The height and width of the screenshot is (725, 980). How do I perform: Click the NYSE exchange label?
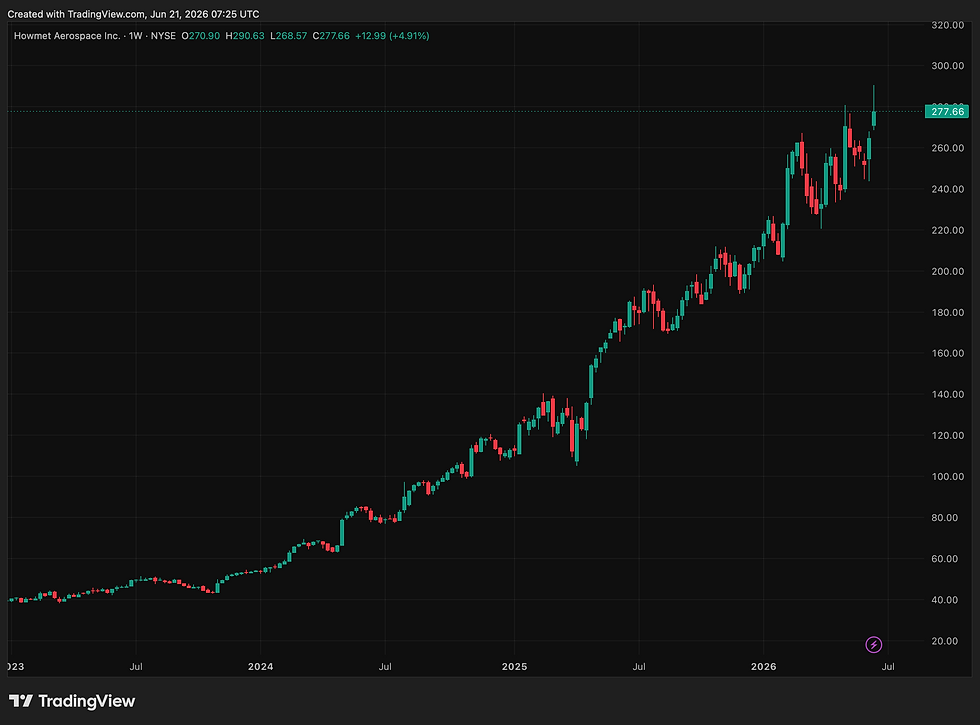(x=163, y=36)
